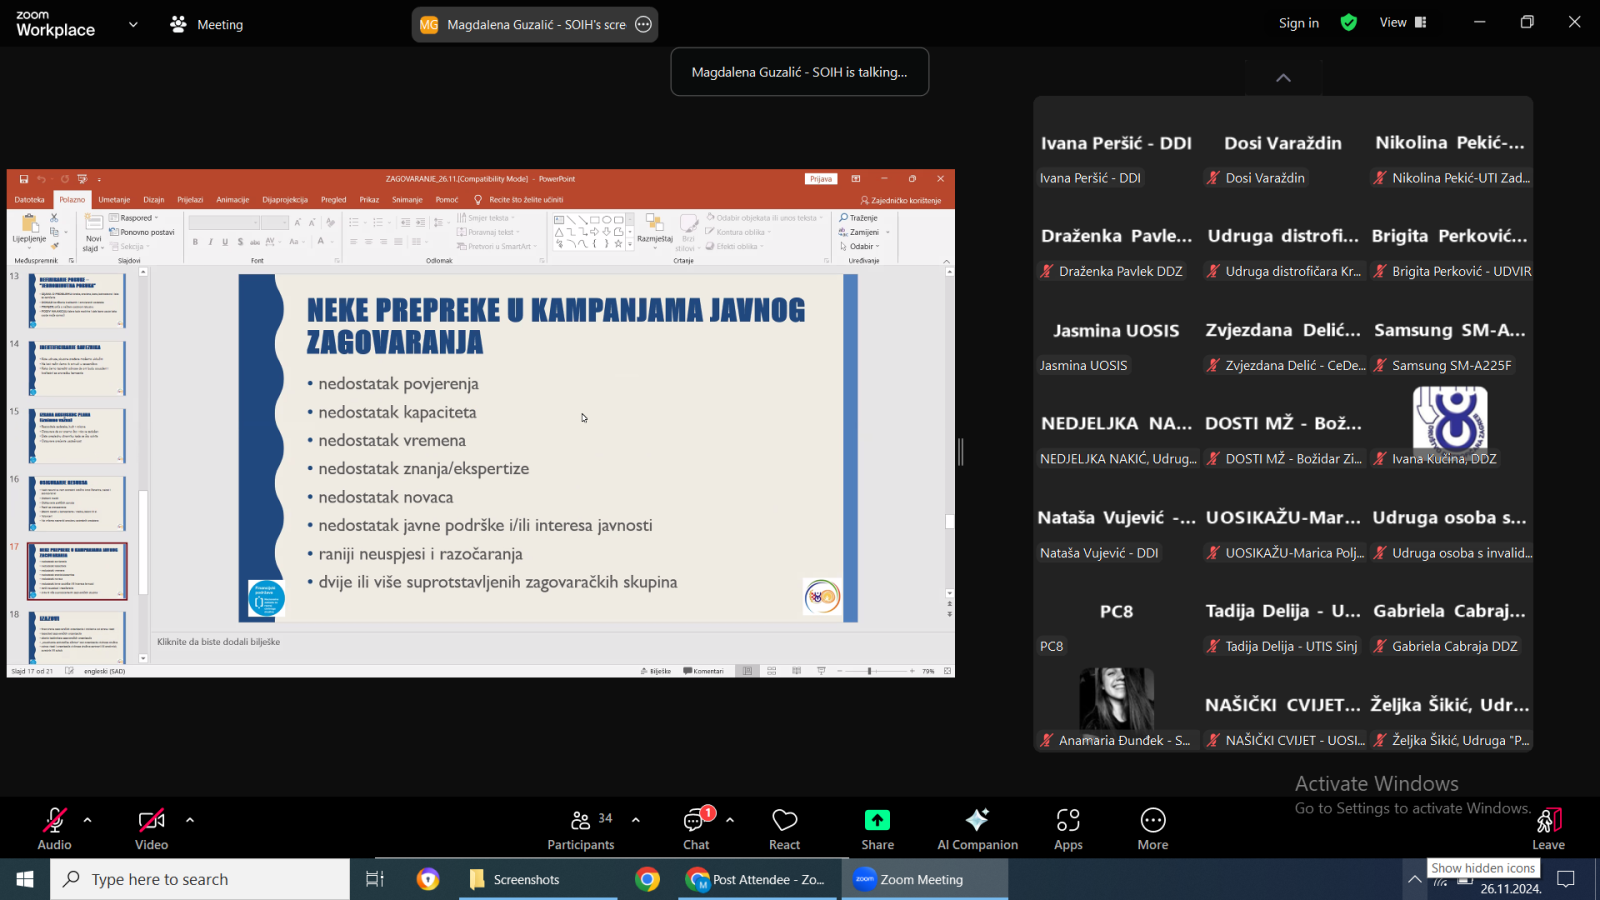Image resolution: width=1600 pixels, height=900 pixels.
Task: Open the More options menu
Action: [x=1153, y=829]
